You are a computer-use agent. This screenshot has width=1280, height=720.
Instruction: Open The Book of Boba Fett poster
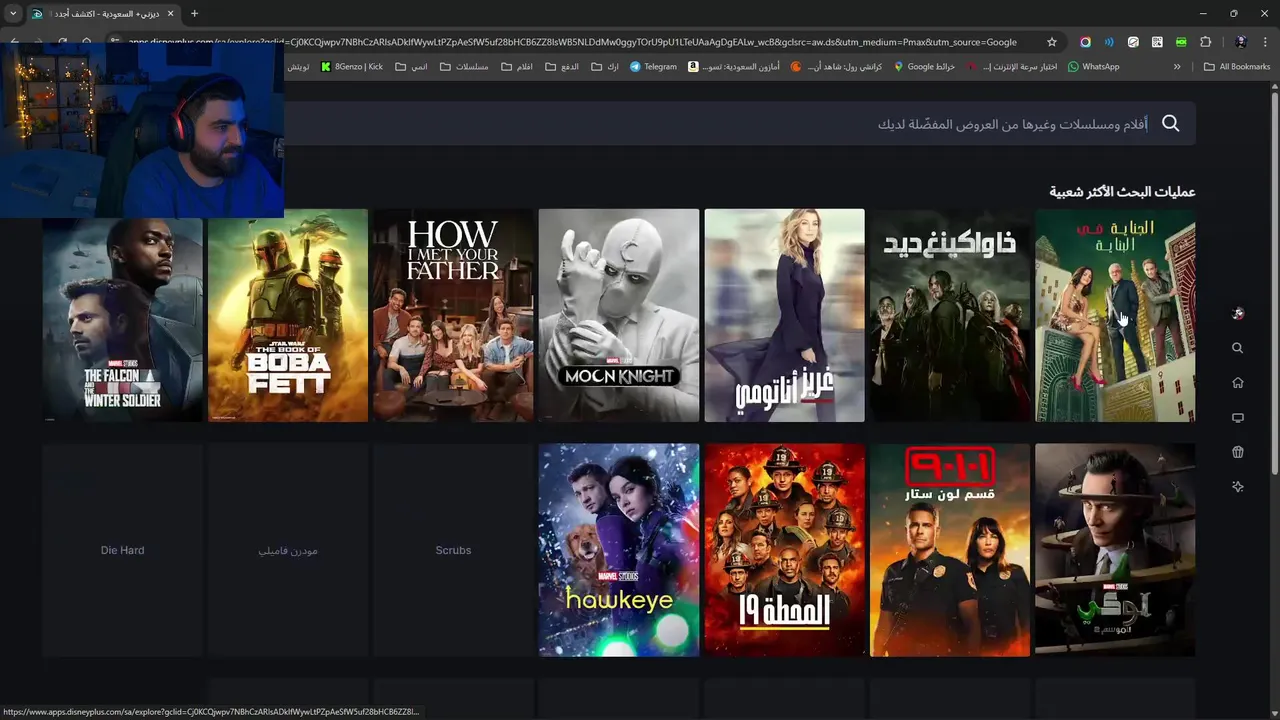[x=288, y=315]
